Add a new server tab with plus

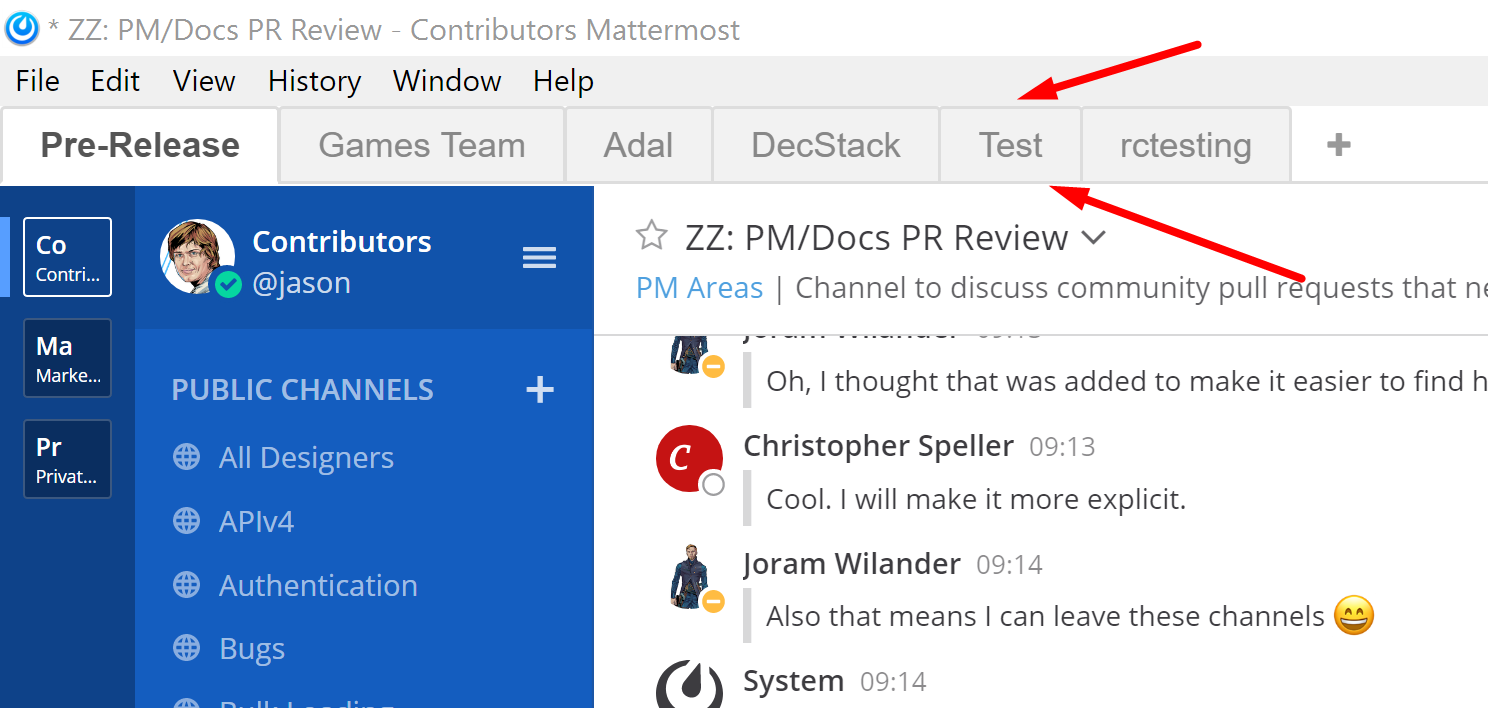[1338, 146]
